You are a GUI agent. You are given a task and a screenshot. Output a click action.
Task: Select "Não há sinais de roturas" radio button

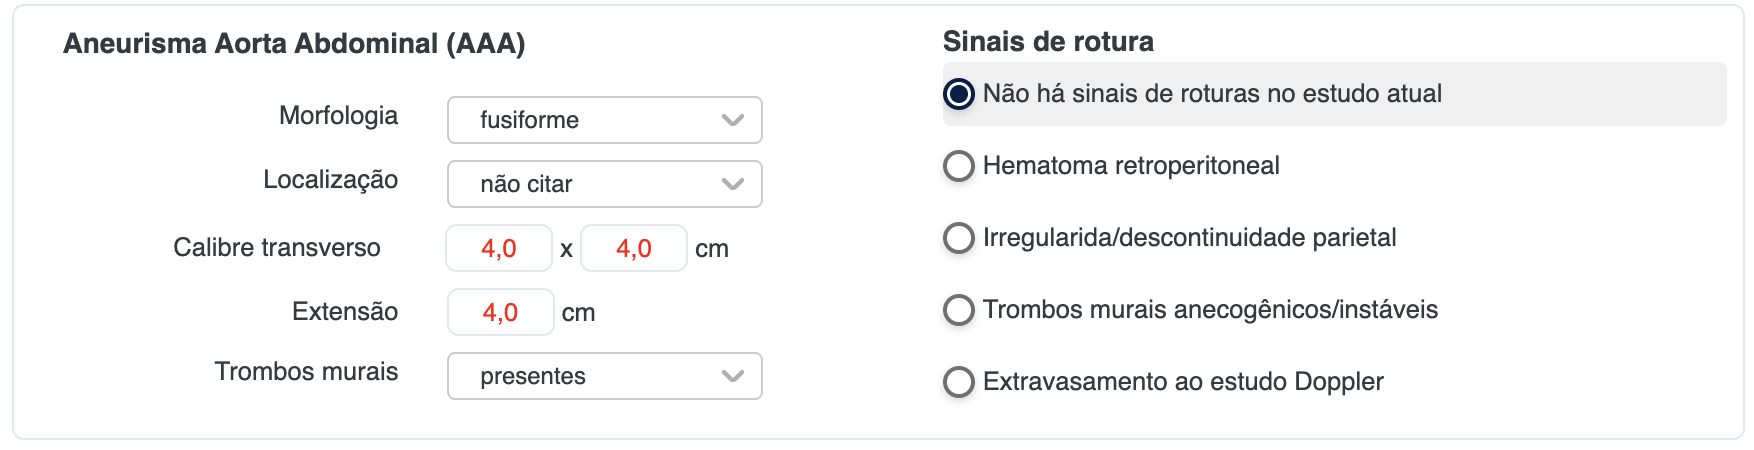pos(959,94)
